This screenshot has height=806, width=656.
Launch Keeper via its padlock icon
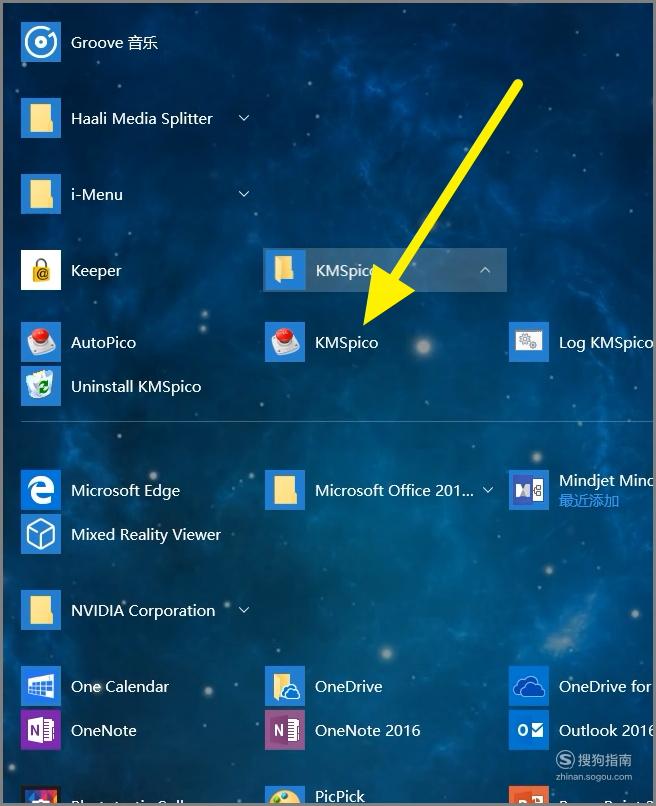coord(41,270)
